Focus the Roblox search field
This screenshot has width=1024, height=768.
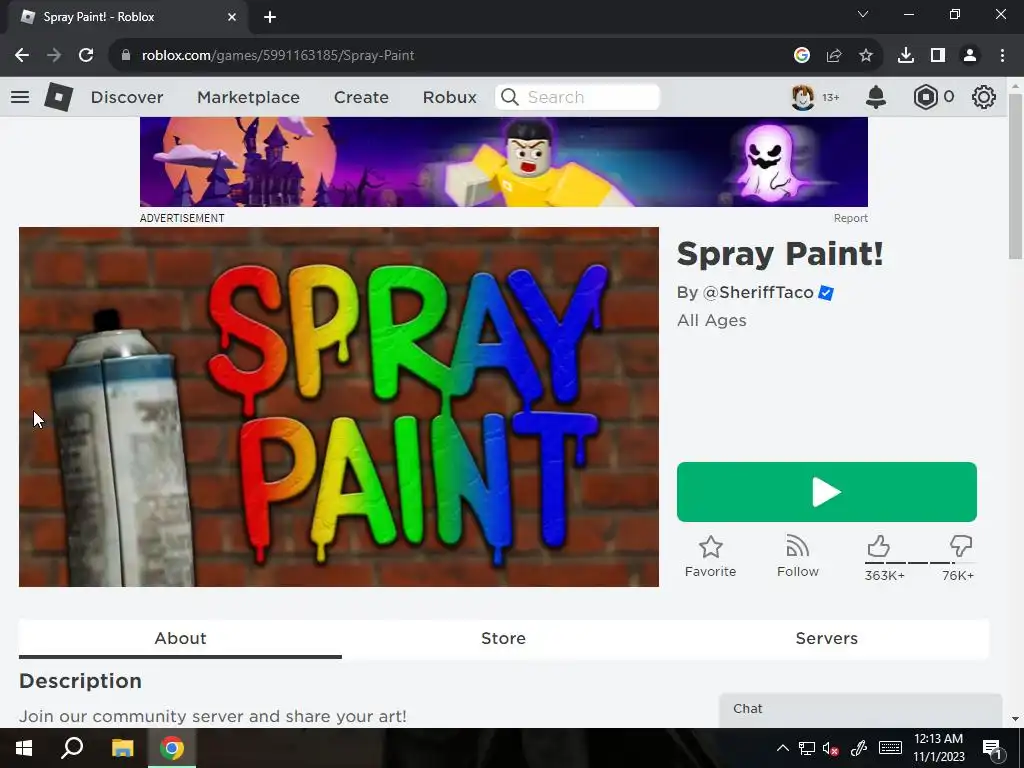coord(577,97)
